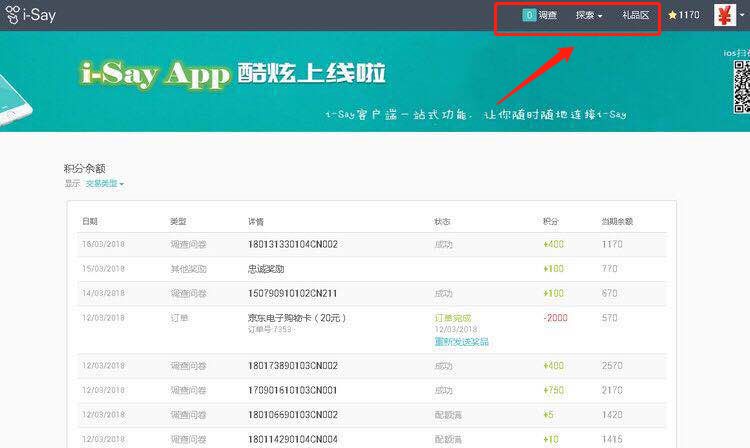
Task: Click the survey count badge showing 0
Action: pos(528,15)
